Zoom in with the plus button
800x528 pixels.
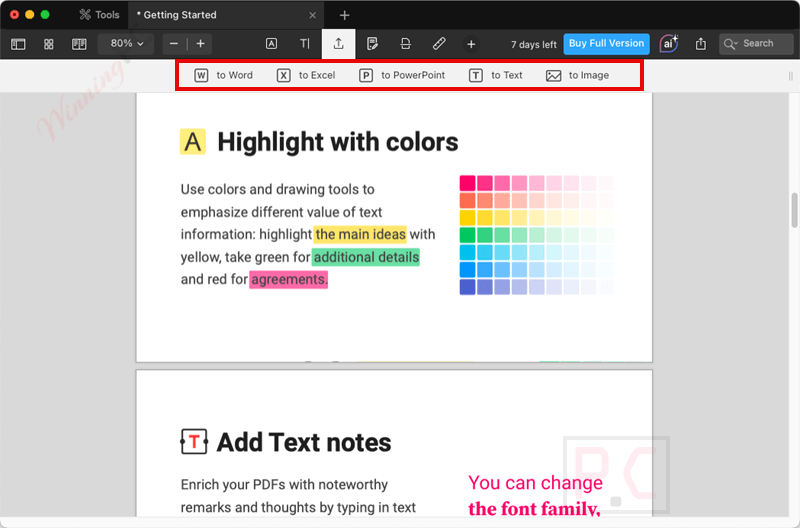click(x=201, y=44)
